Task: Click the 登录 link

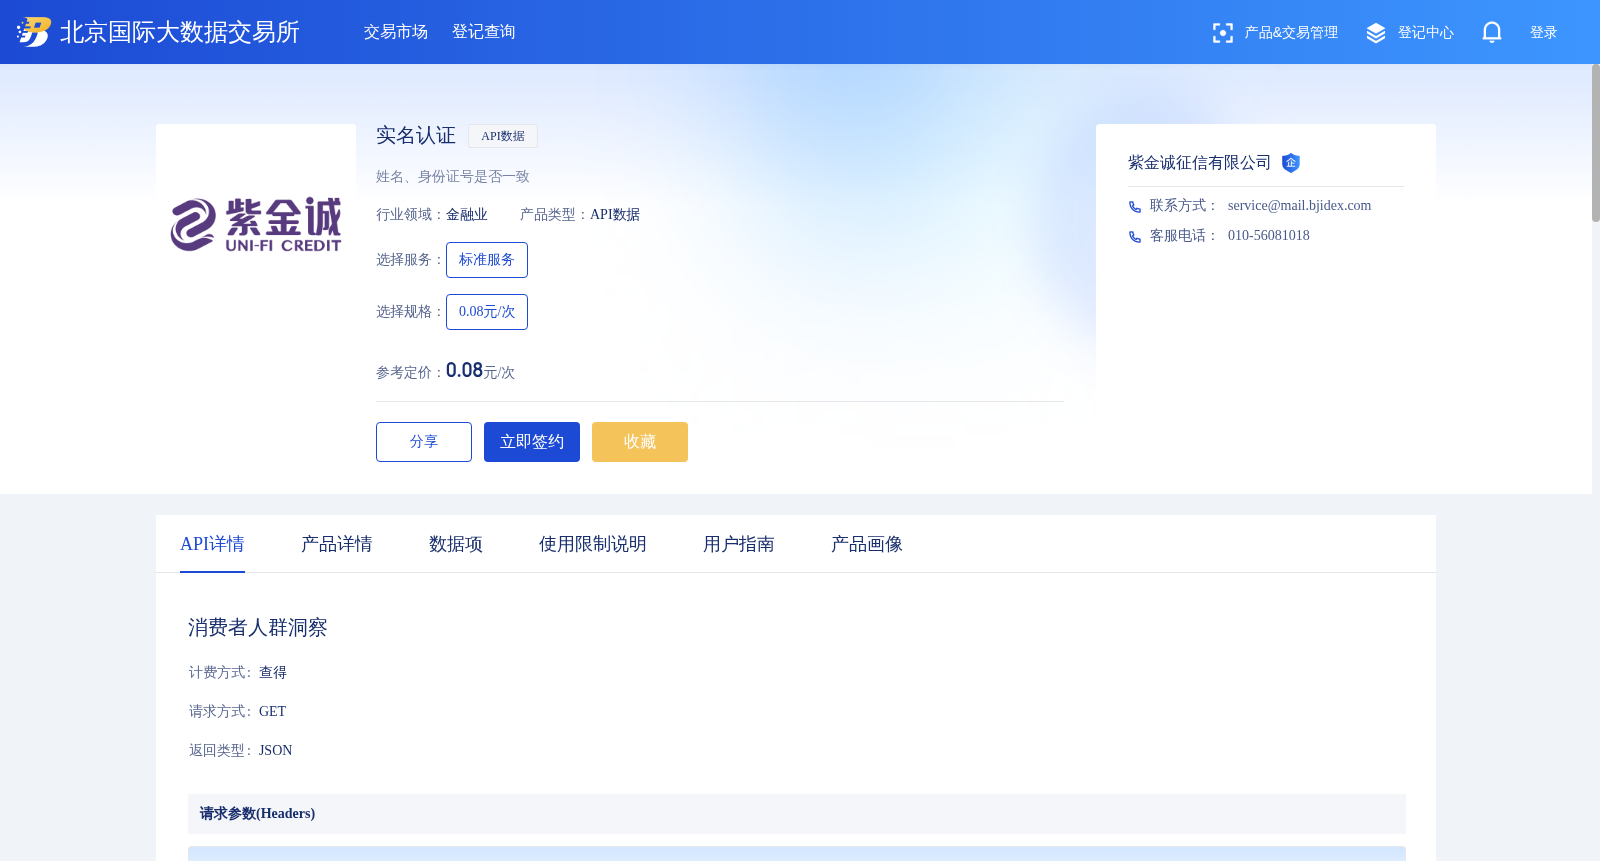Action: click(1544, 33)
